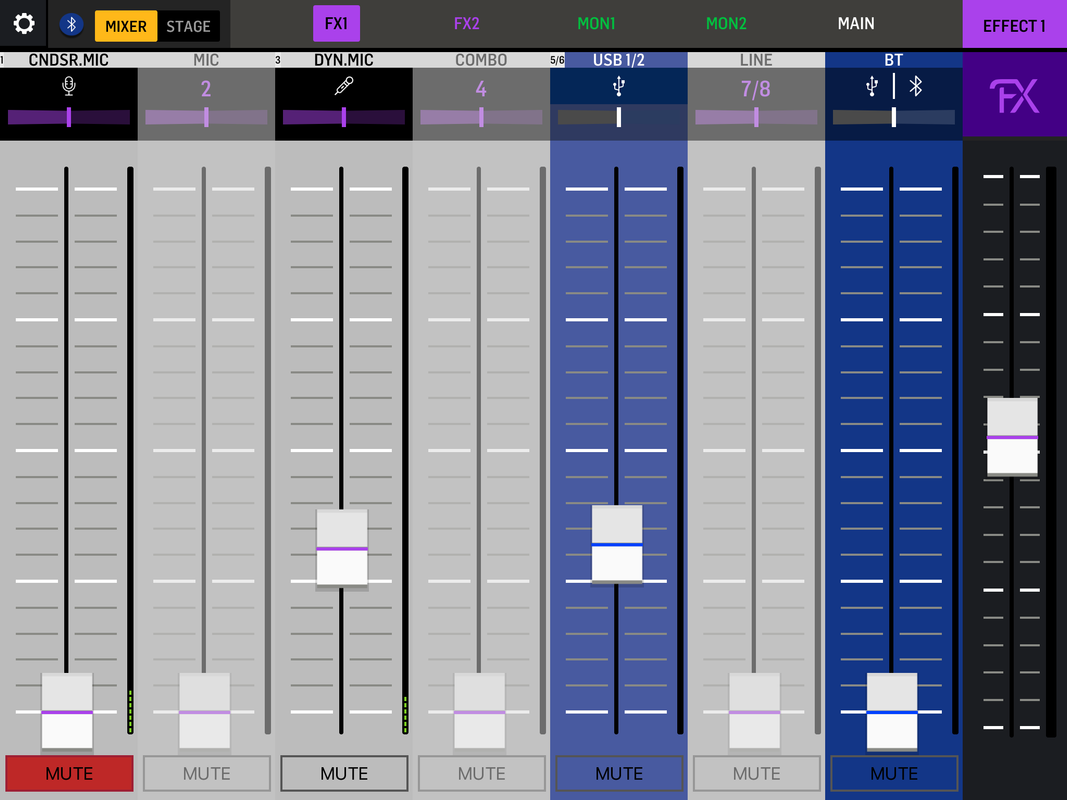Tap the Bluetooth icon on the BT channel
Viewport: 1067px width, 800px height.
915,86
